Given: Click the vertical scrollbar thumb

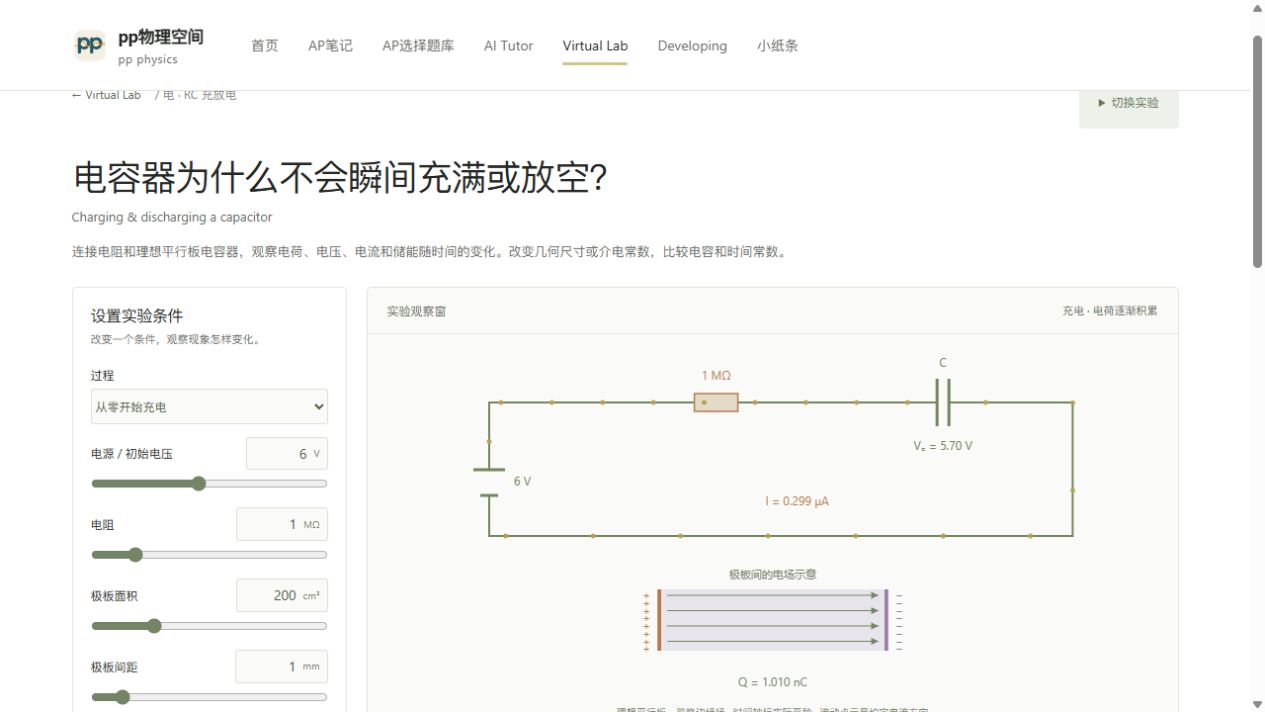Looking at the screenshot, I should (x=1258, y=150).
